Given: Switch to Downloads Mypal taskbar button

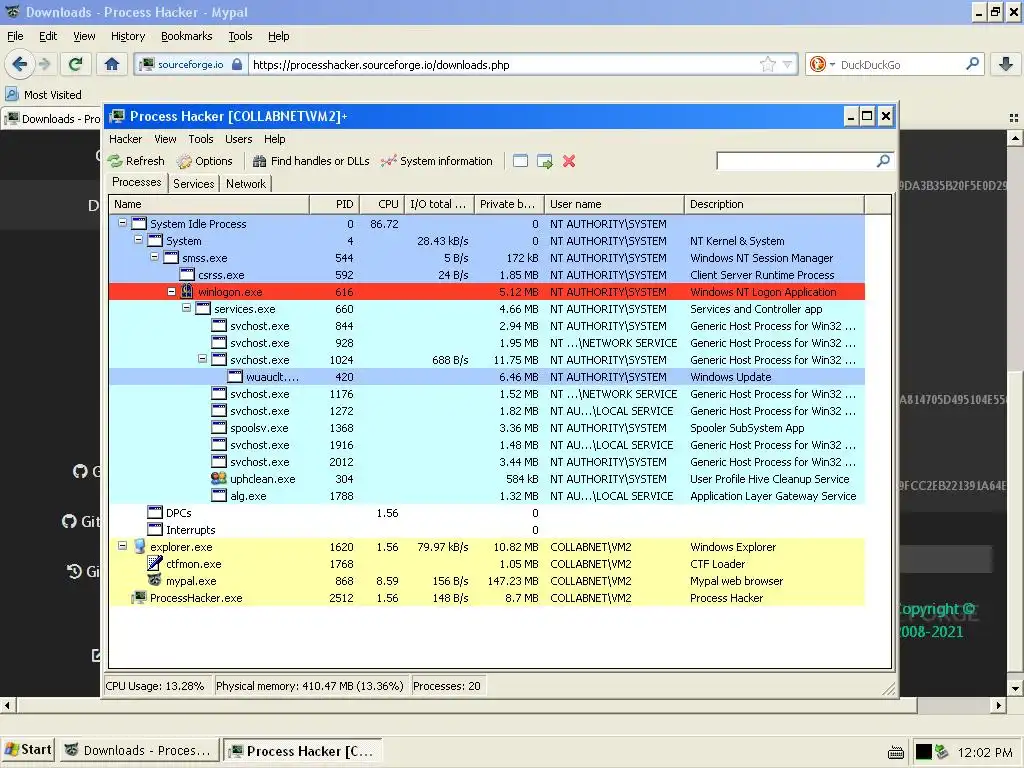Looking at the screenshot, I should pyautogui.click(x=139, y=751).
